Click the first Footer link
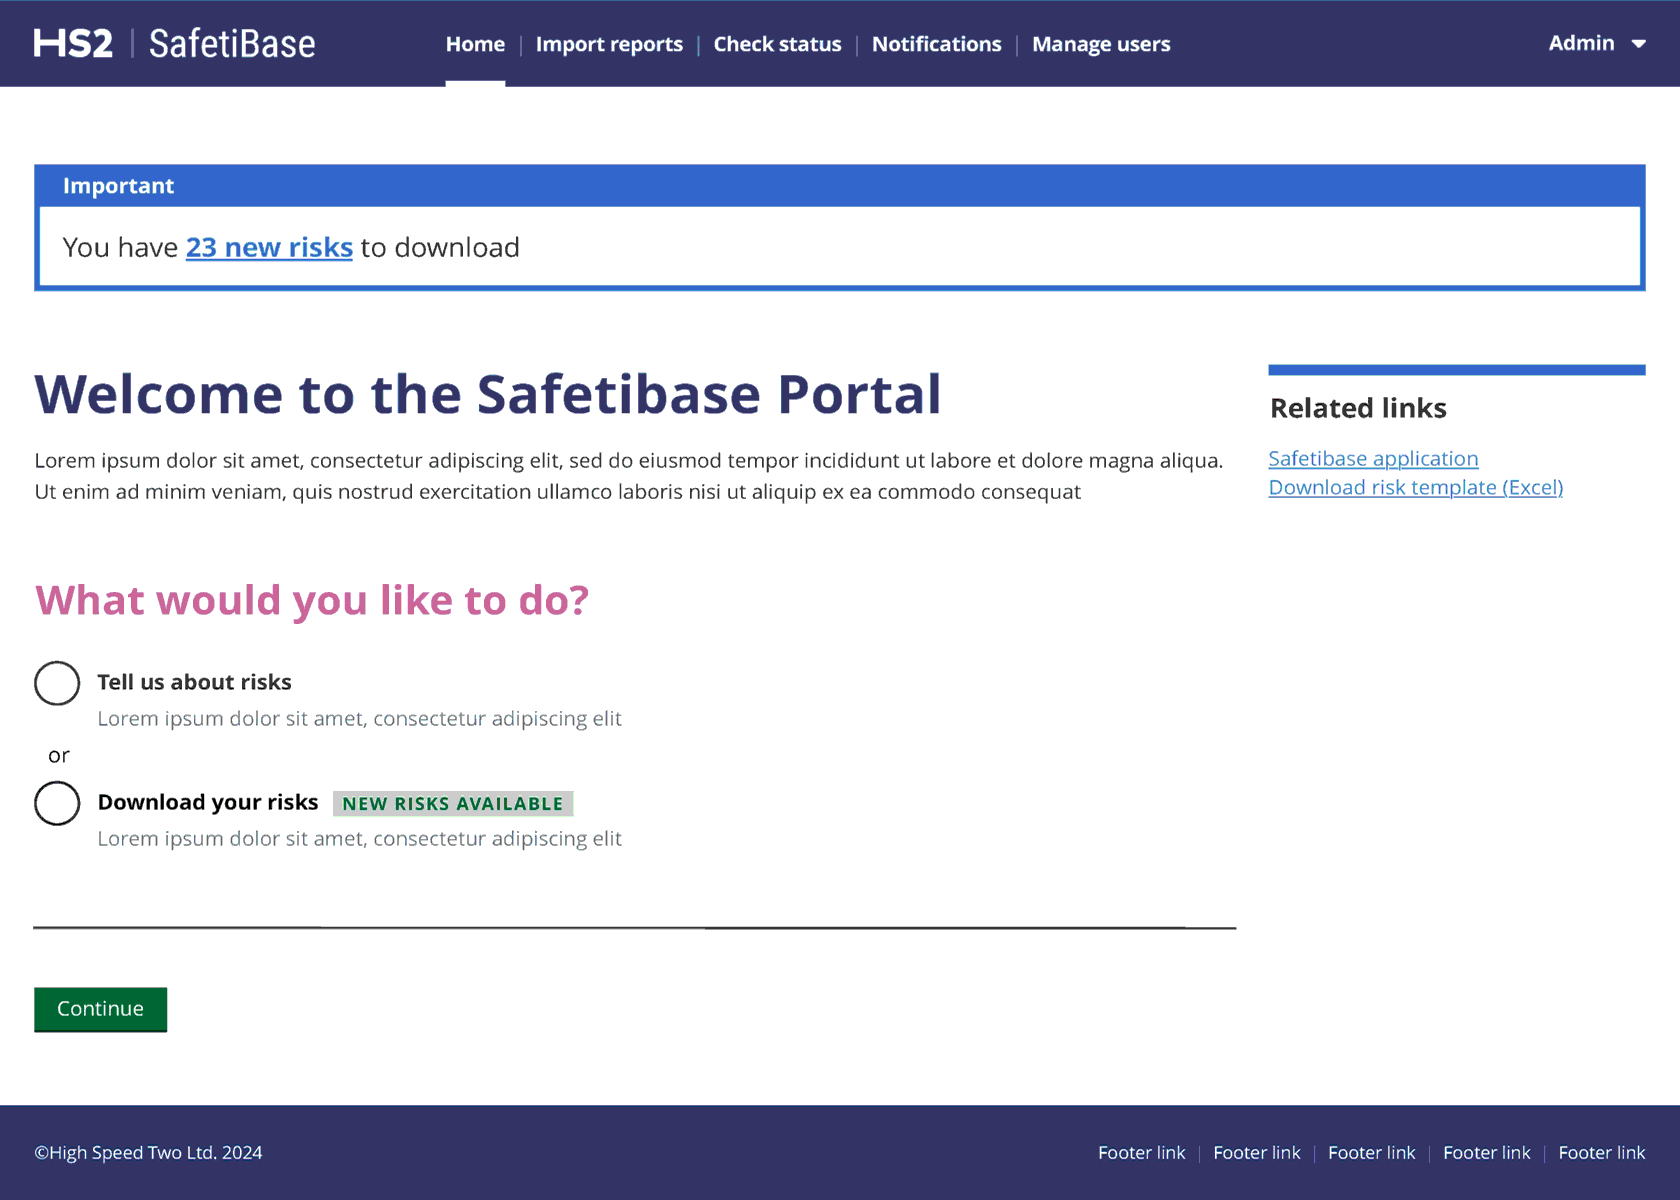1680x1200 pixels. [x=1141, y=1153]
